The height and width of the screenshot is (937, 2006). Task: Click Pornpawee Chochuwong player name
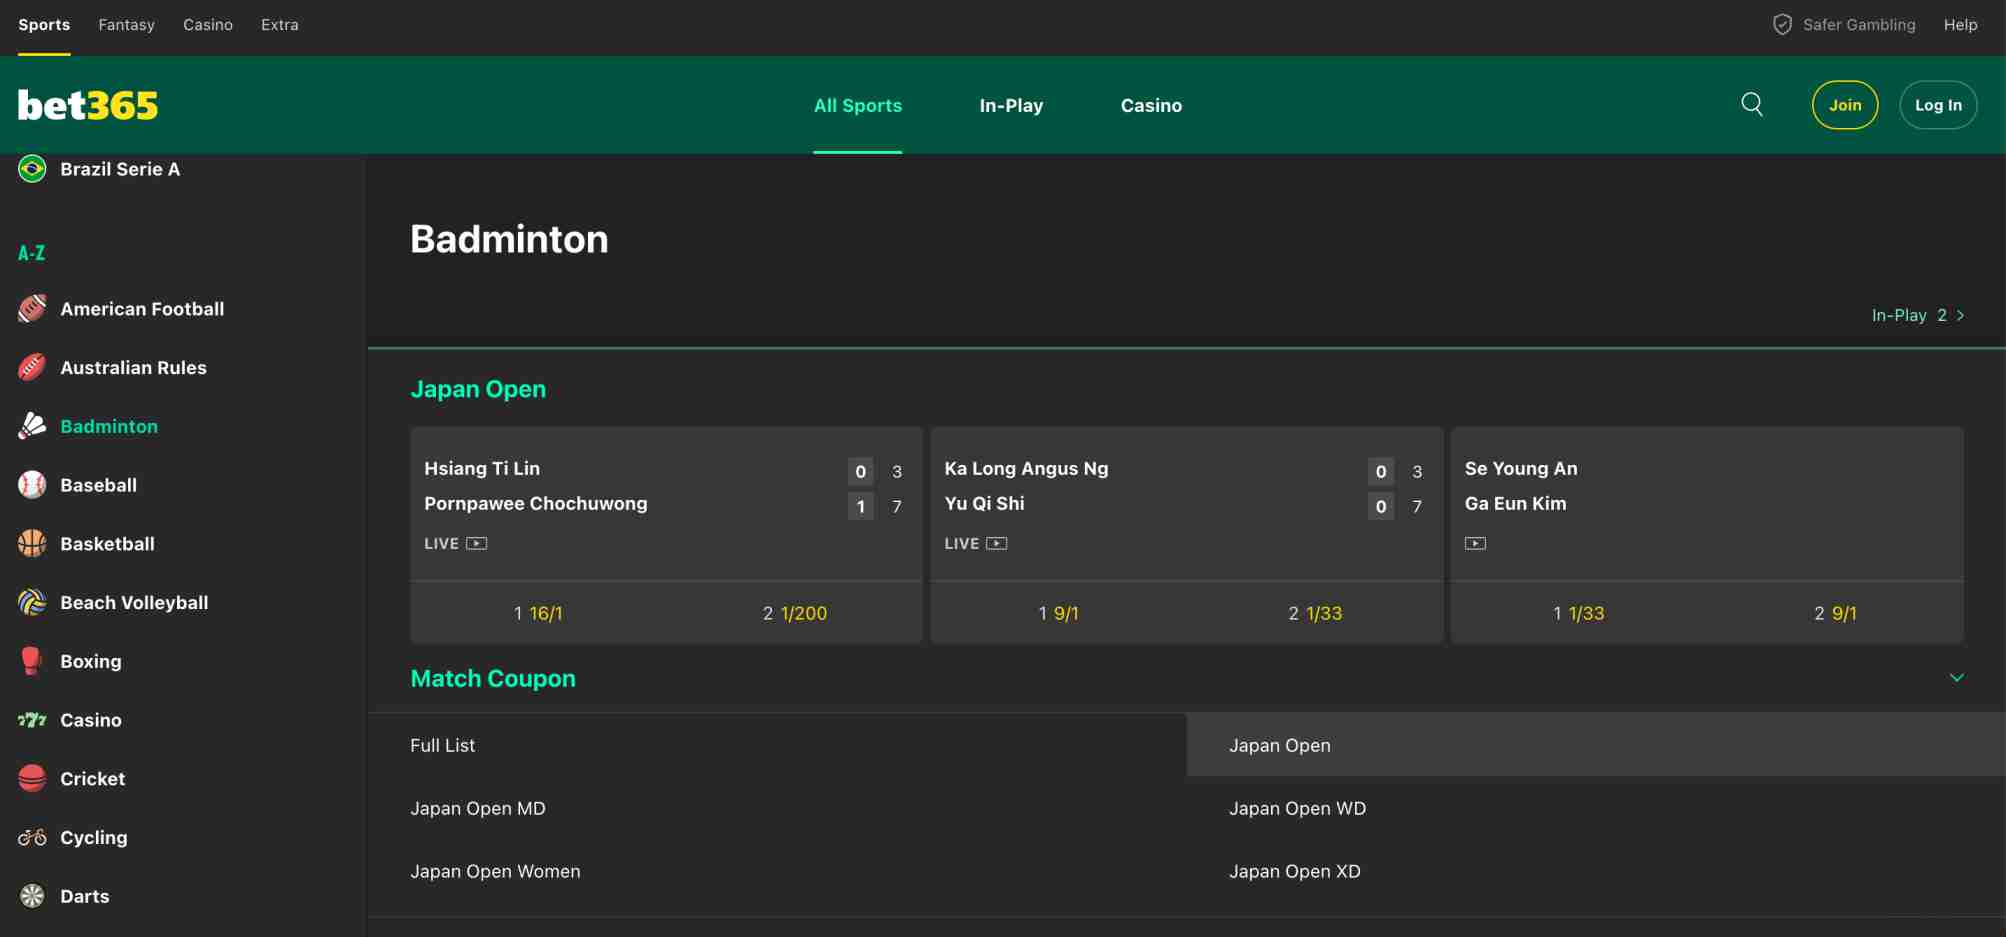click(x=536, y=503)
